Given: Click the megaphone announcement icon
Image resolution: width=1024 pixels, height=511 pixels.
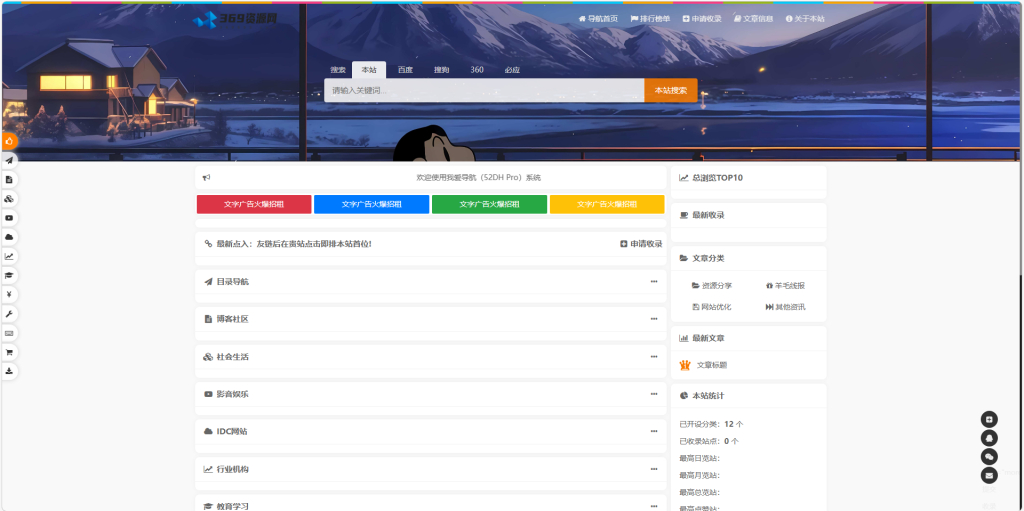Looking at the screenshot, I should 206,178.
